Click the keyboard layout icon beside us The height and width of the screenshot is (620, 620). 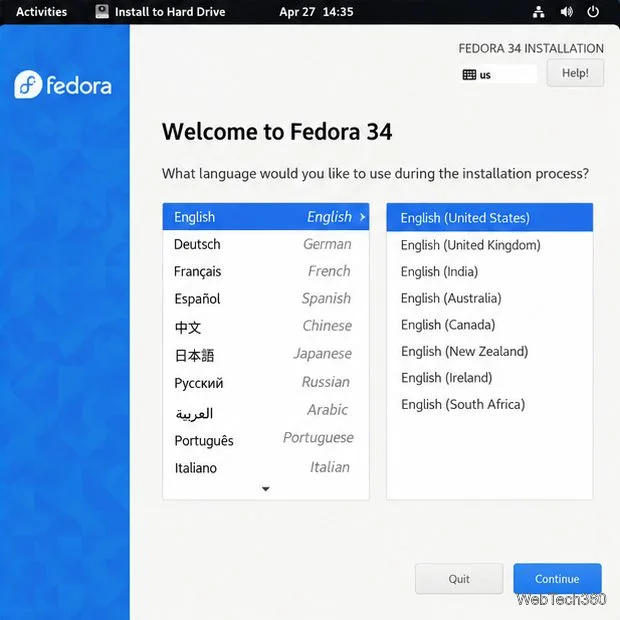pos(469,75)
